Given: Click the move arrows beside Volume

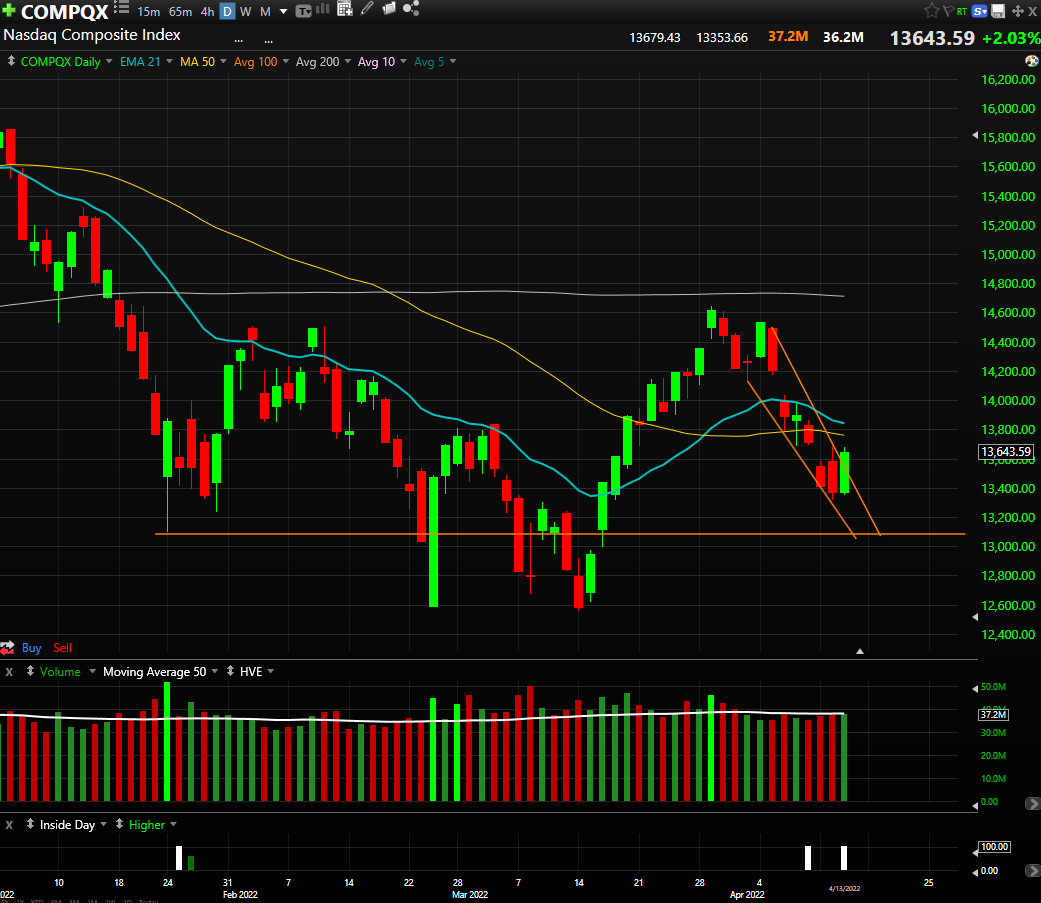Looking at the screenshot, I should pyautogui.click(x=31, y=671).
